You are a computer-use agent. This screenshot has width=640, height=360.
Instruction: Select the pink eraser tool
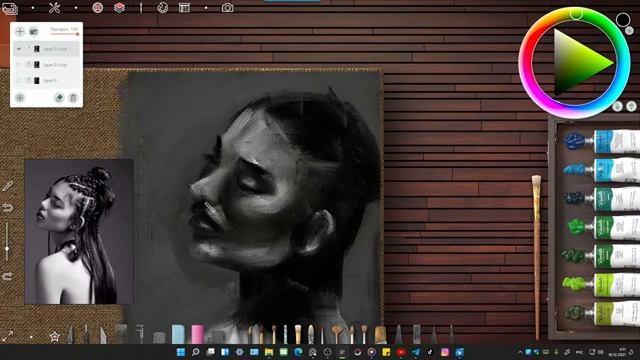[x=198, y=334]
